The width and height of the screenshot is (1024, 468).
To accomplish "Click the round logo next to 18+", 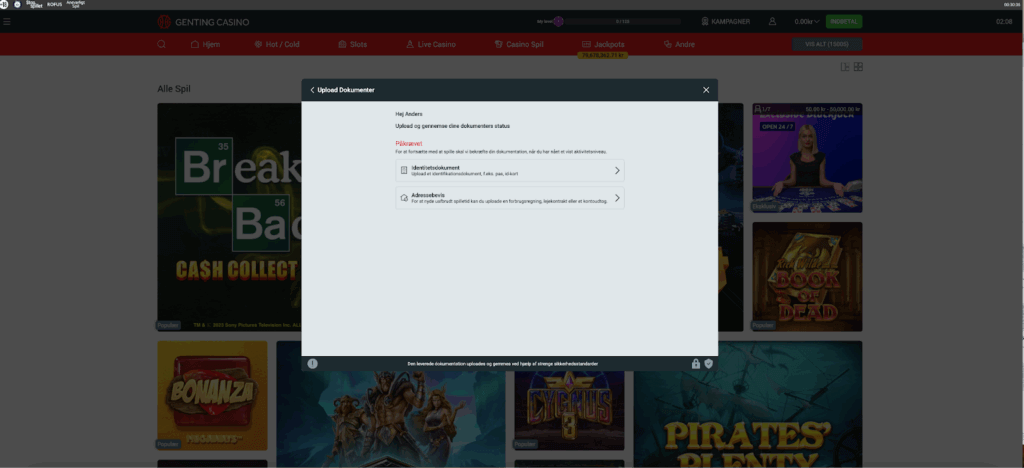I will [18, 5].
